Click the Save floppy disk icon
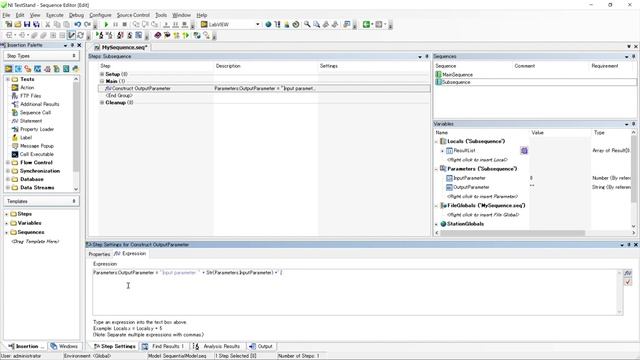Screen dimensions: 640x360 [x=27, y=24]
